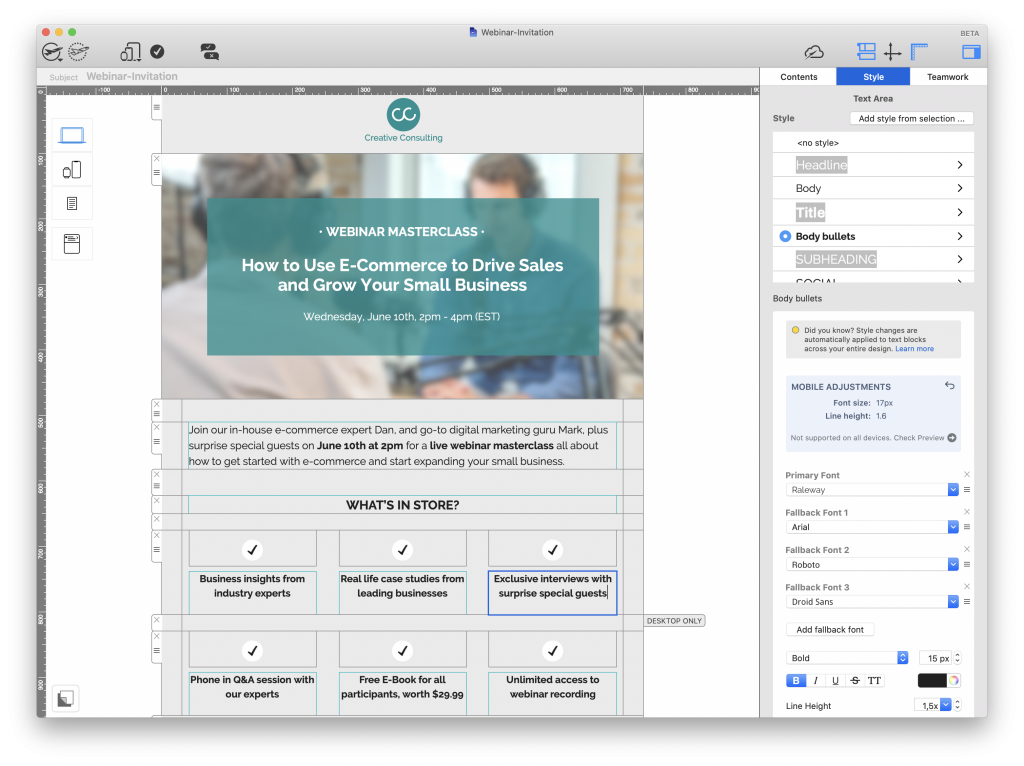This screenshot has height=766, width=1024.
Task: Click the Check Preview arrow icon
Action: (952, 438)
